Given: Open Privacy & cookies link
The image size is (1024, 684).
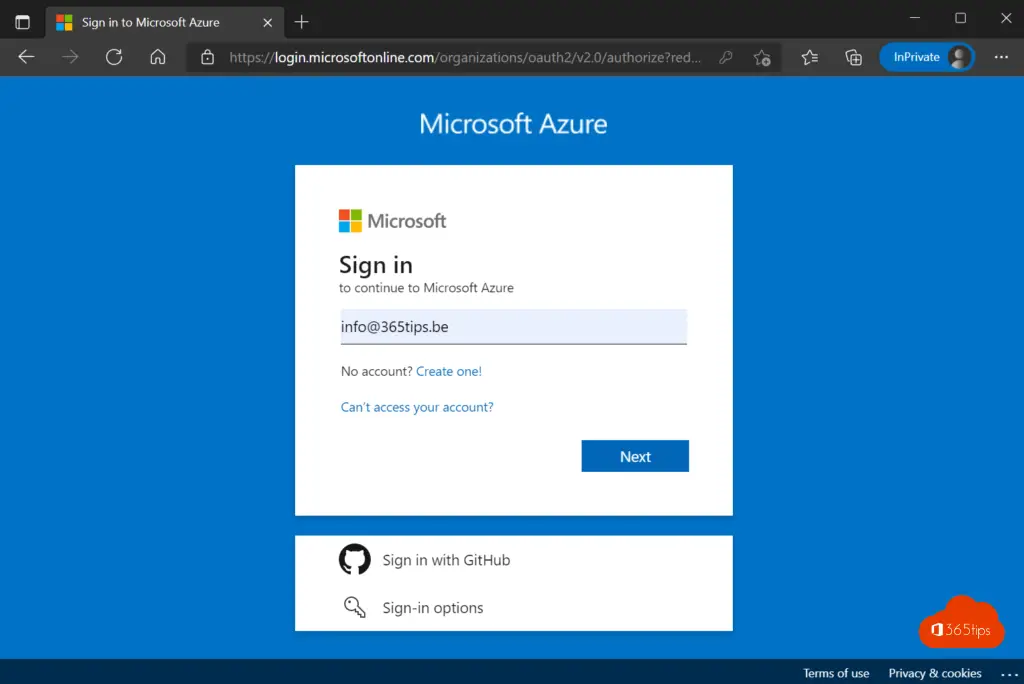Looking at the screenshot, I should click(935, 673).
